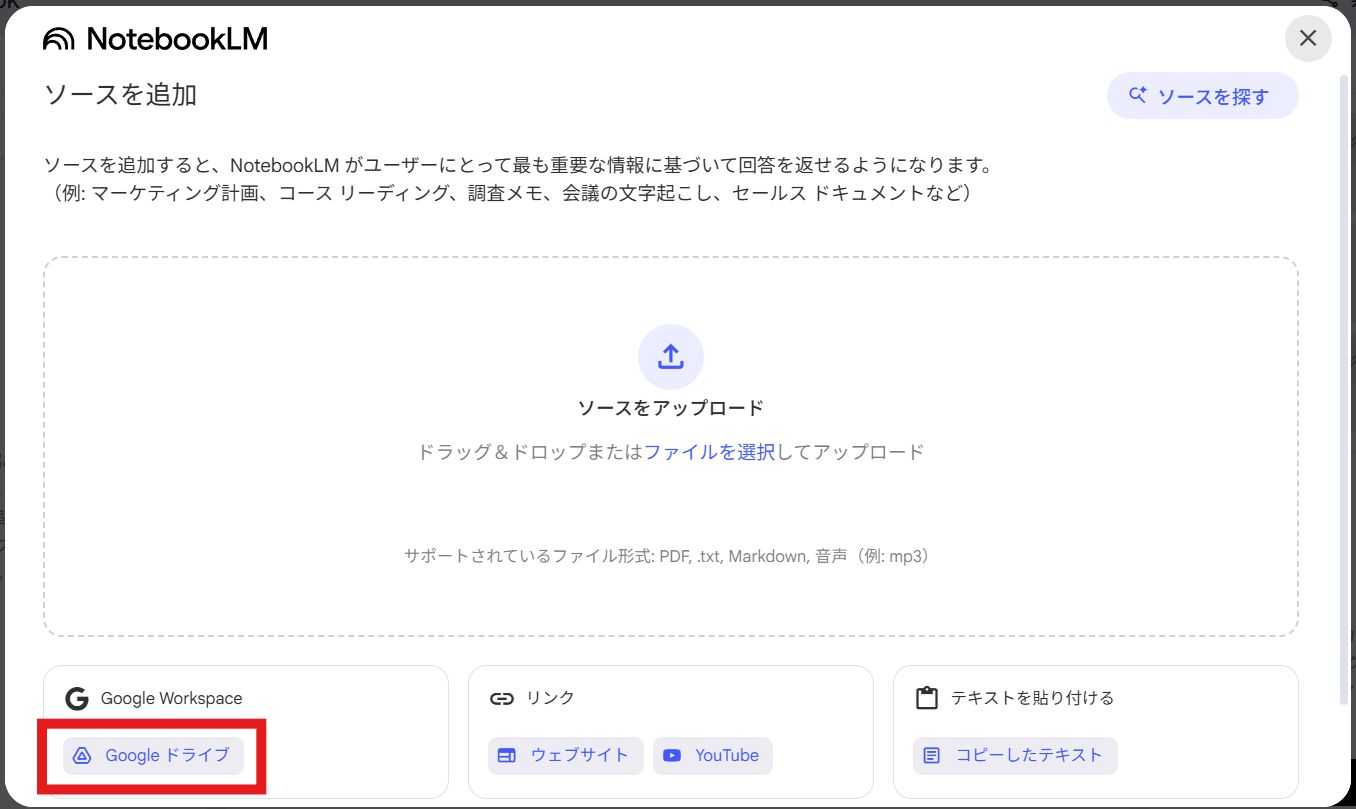1356x809 pixels.
Task: Click the discover icon inside ソースを探す button
Action: click(1136, 94)
